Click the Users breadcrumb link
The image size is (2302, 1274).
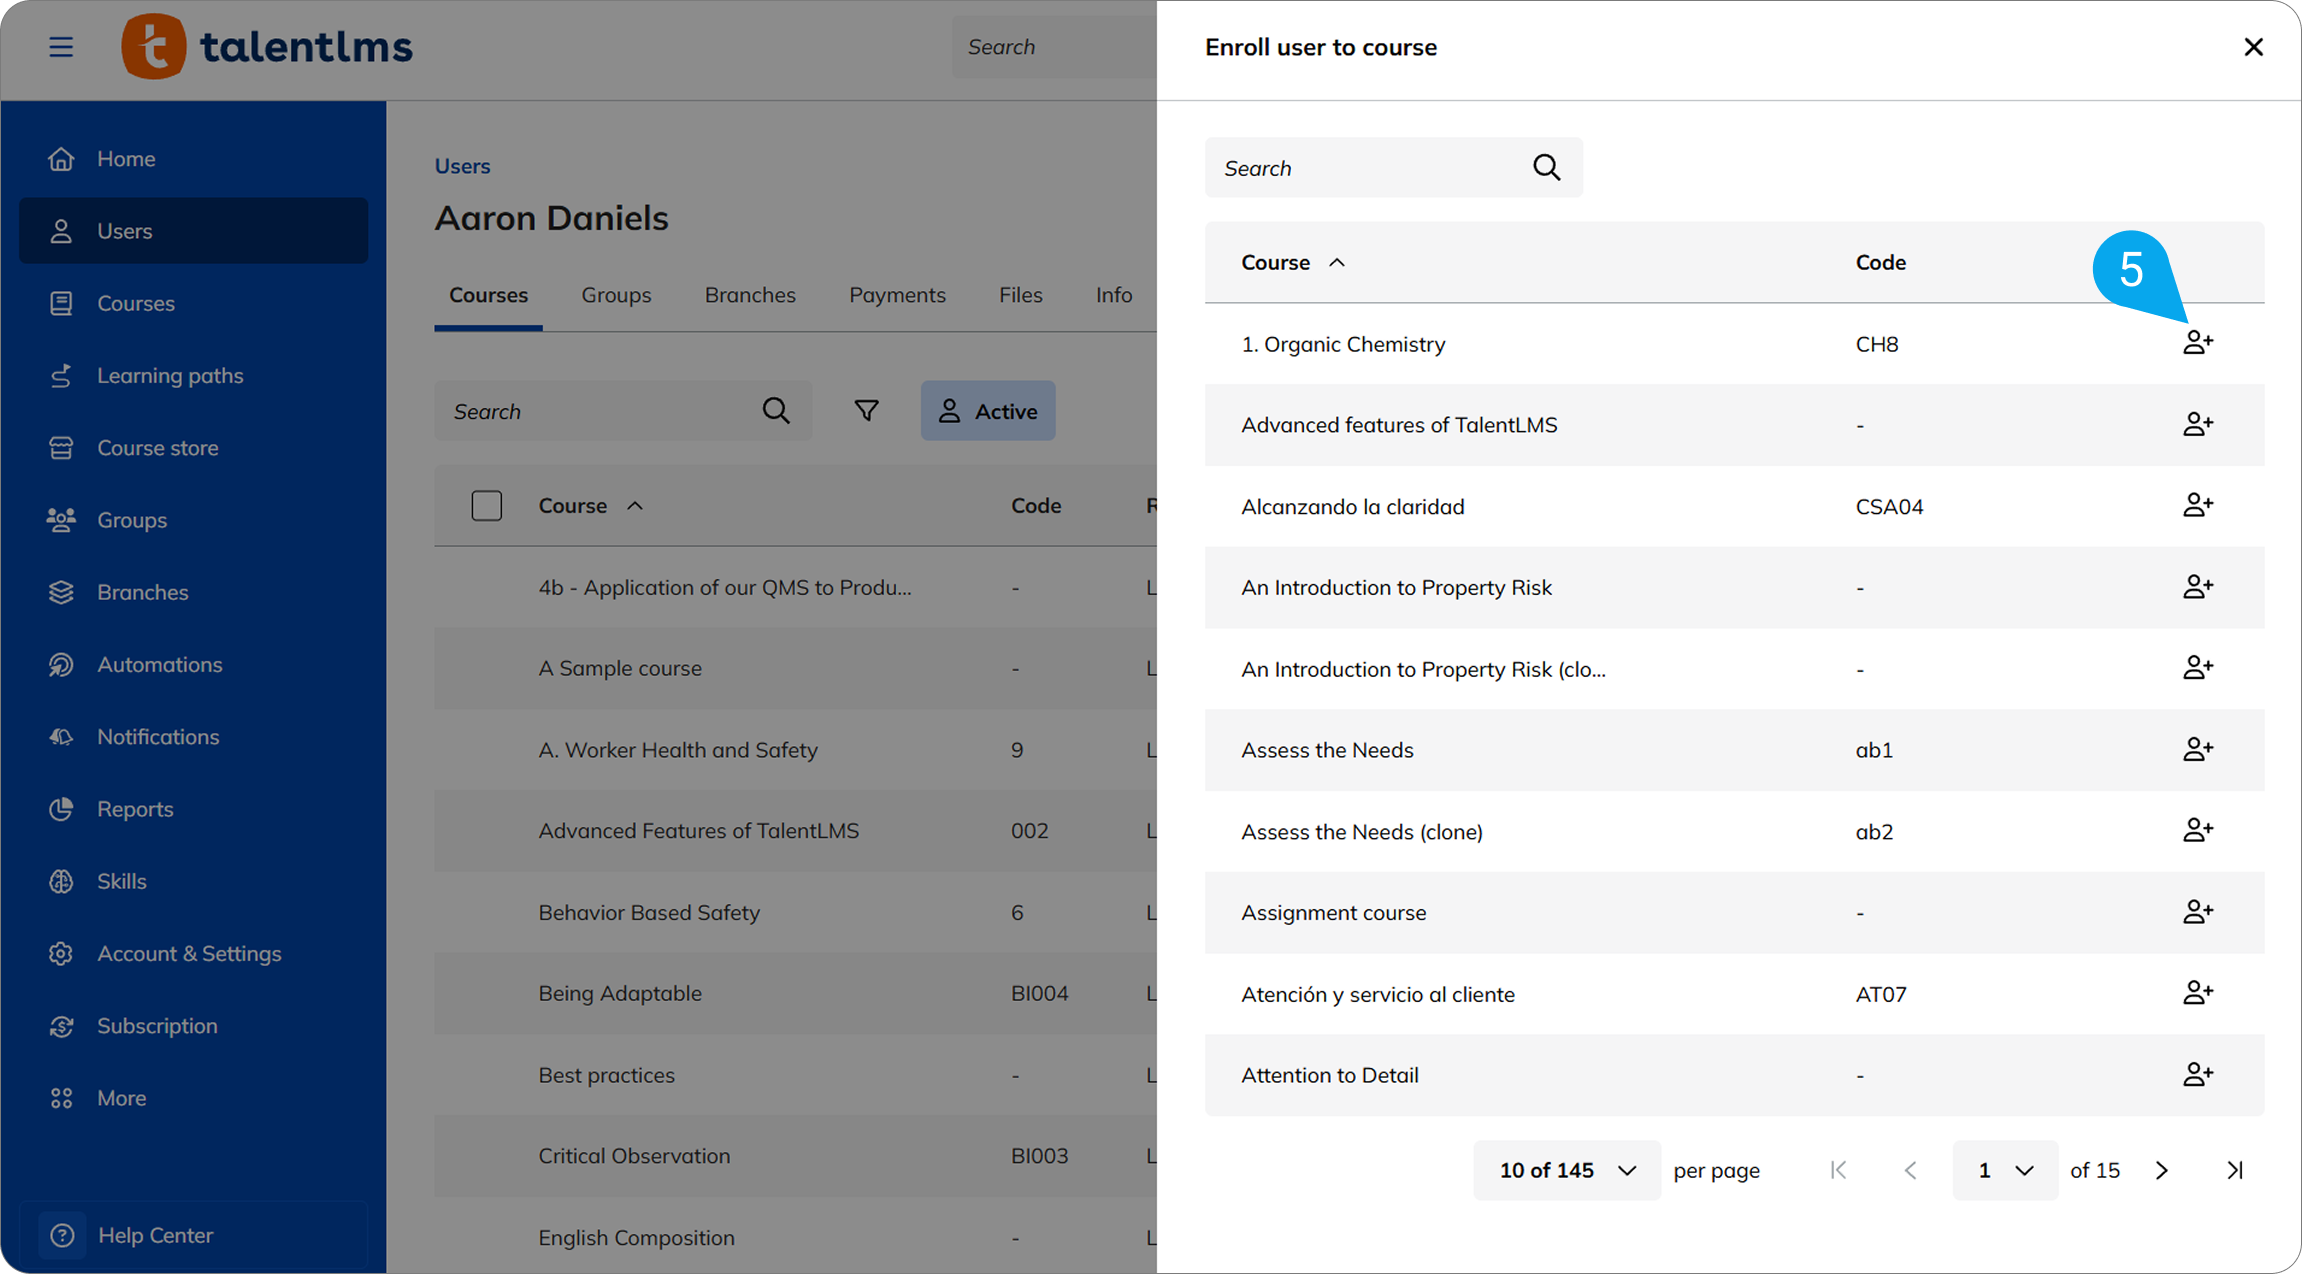(x=462, y=166)
